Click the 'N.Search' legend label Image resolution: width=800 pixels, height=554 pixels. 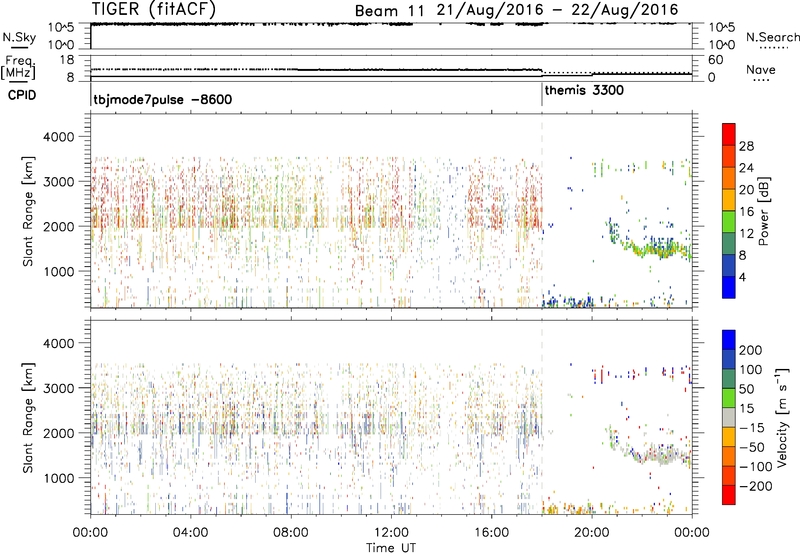click(772, 37)
